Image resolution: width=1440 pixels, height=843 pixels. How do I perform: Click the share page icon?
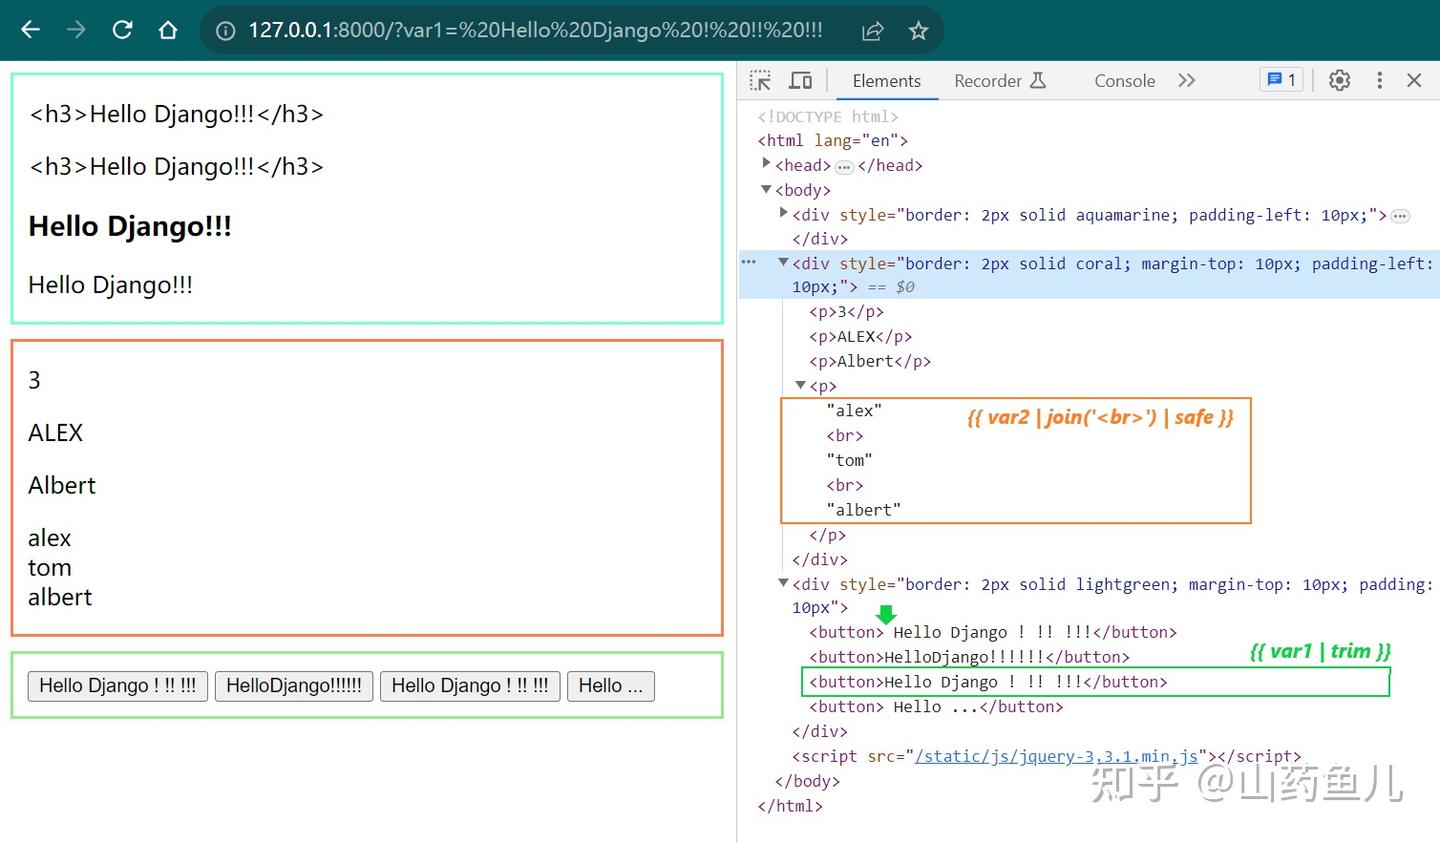click(872, 31)
